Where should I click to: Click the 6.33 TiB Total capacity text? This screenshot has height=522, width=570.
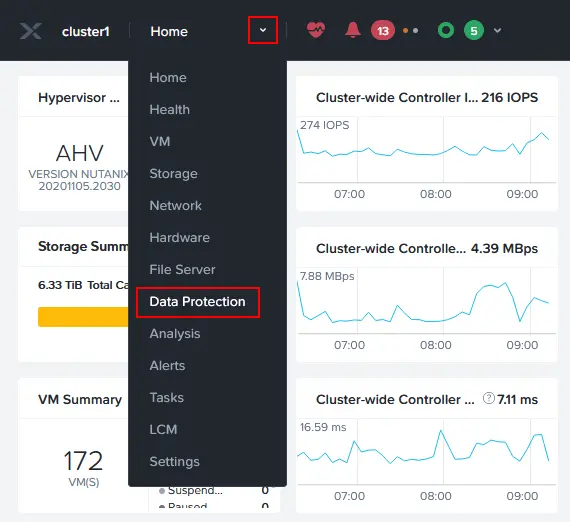(x=83, y=285)
